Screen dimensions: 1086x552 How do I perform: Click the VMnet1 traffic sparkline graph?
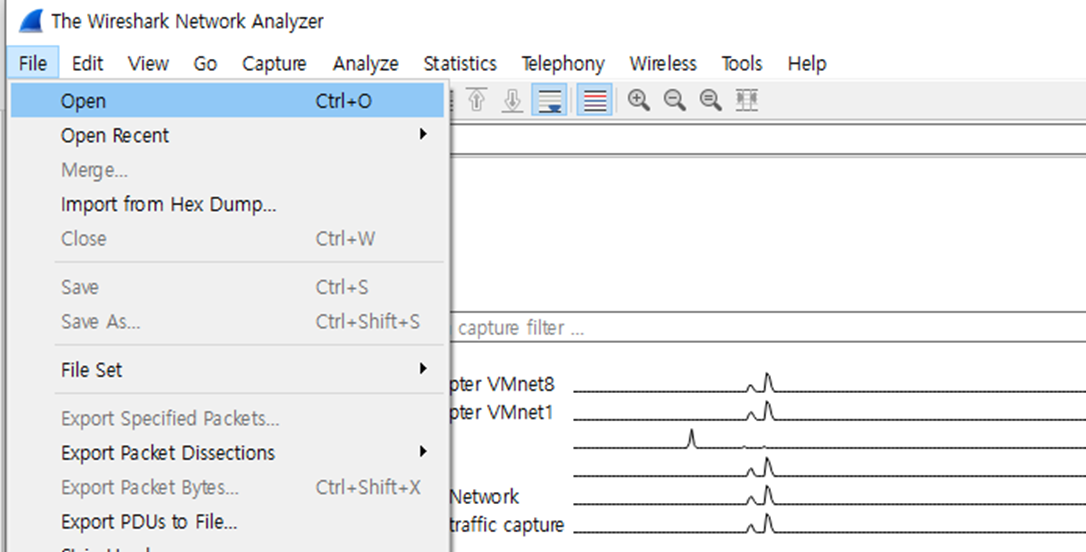830,411
